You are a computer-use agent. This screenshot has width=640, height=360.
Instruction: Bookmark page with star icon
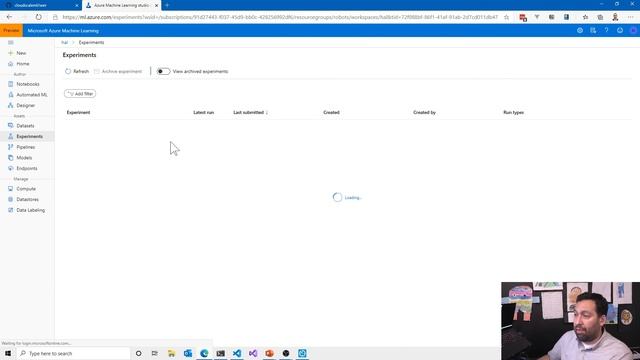coord(506,17)
